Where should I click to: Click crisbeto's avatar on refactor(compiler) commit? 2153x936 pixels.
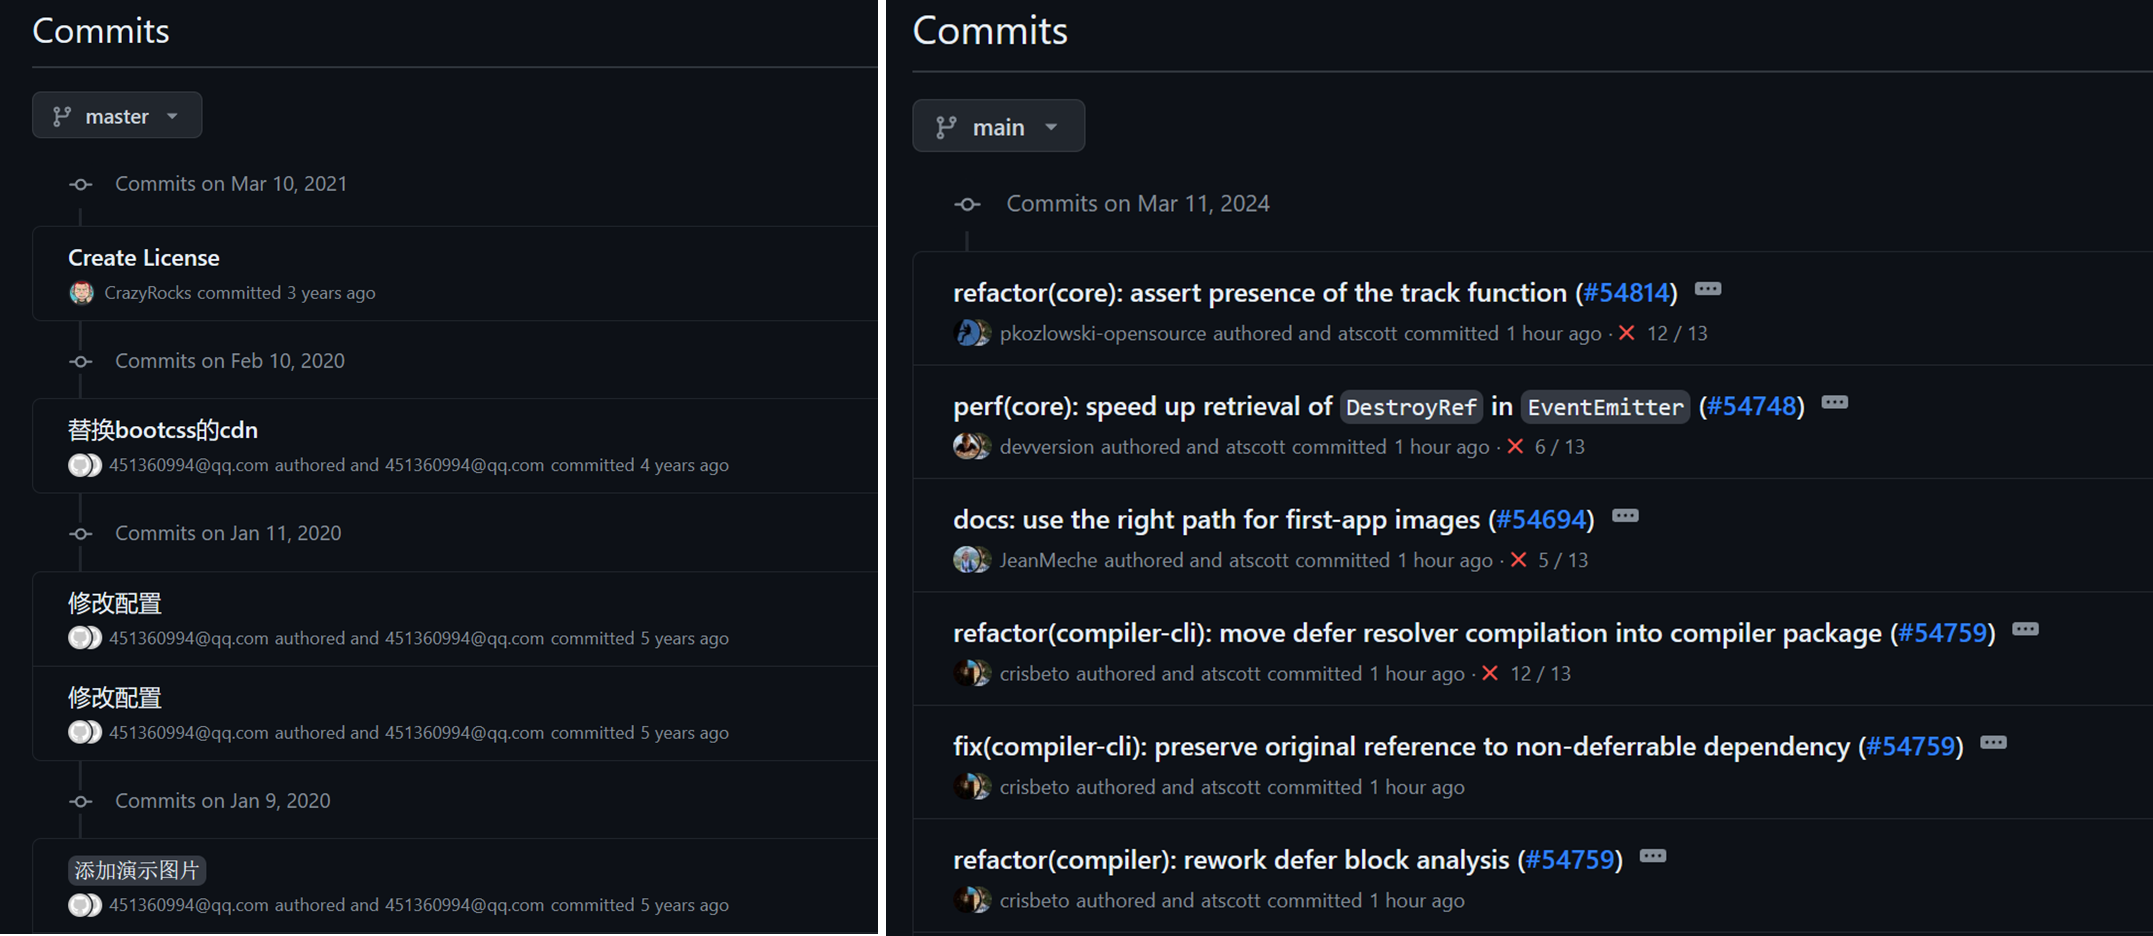(x=970, y=899)
